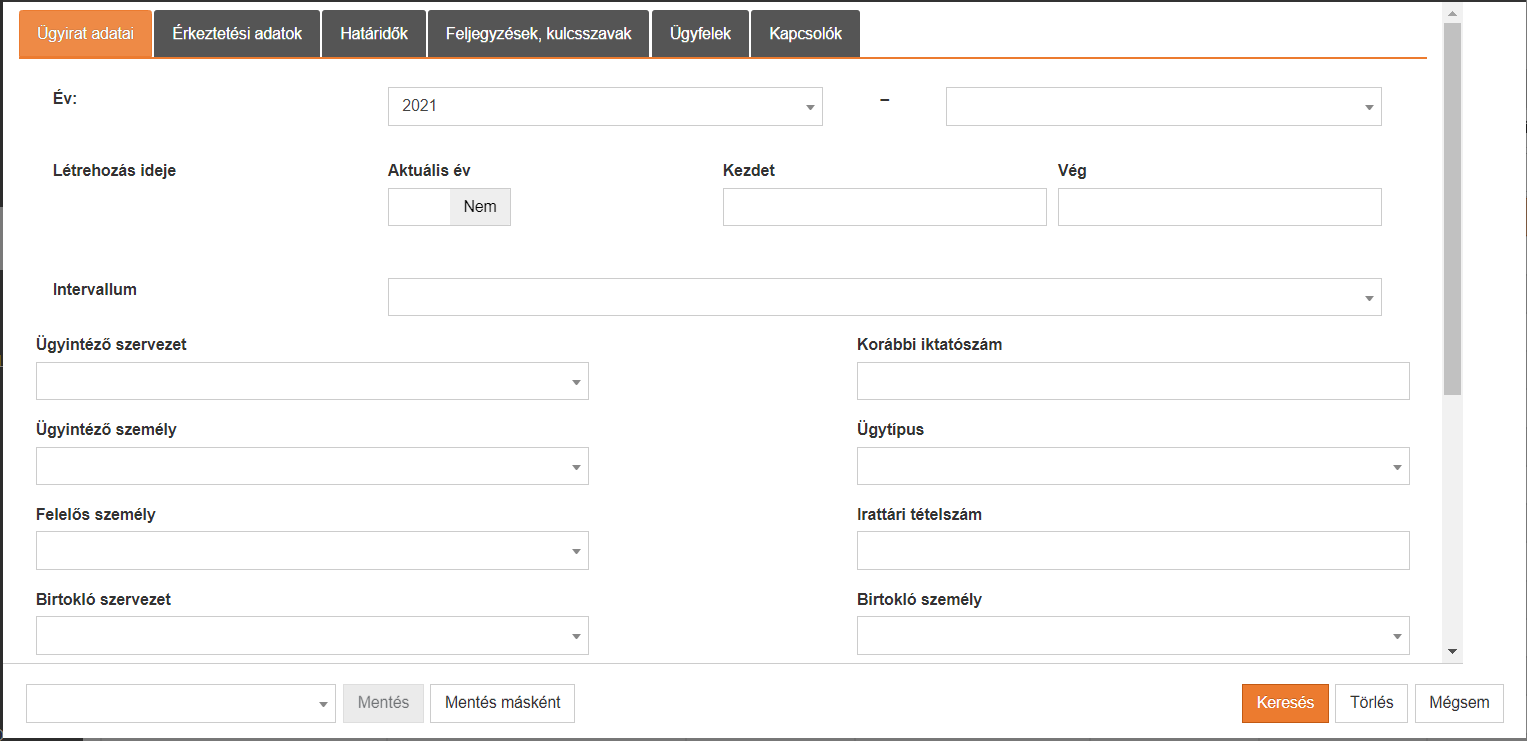This screenshot has height=741, width=1527.
Task: Click the scrollbar down arrow
Action: [1452, 651]
